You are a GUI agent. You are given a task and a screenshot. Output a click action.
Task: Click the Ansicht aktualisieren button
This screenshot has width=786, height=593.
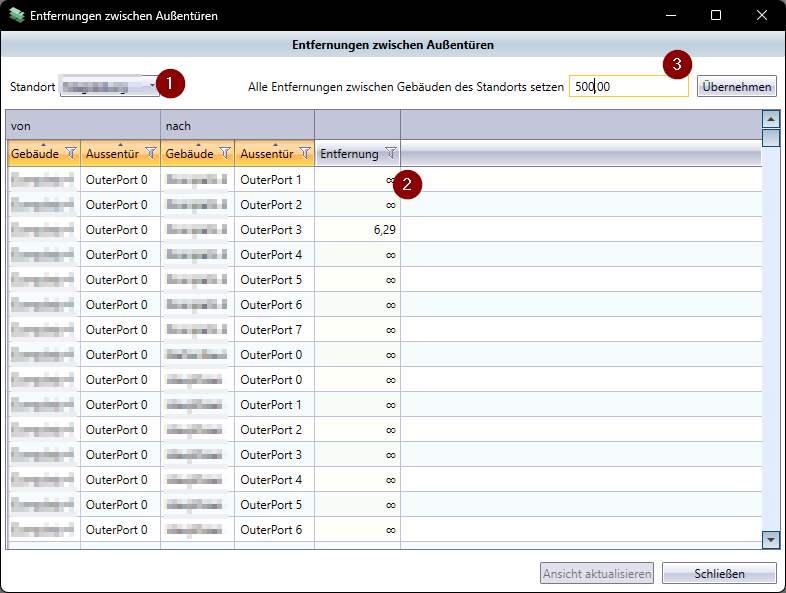(598, 574)
